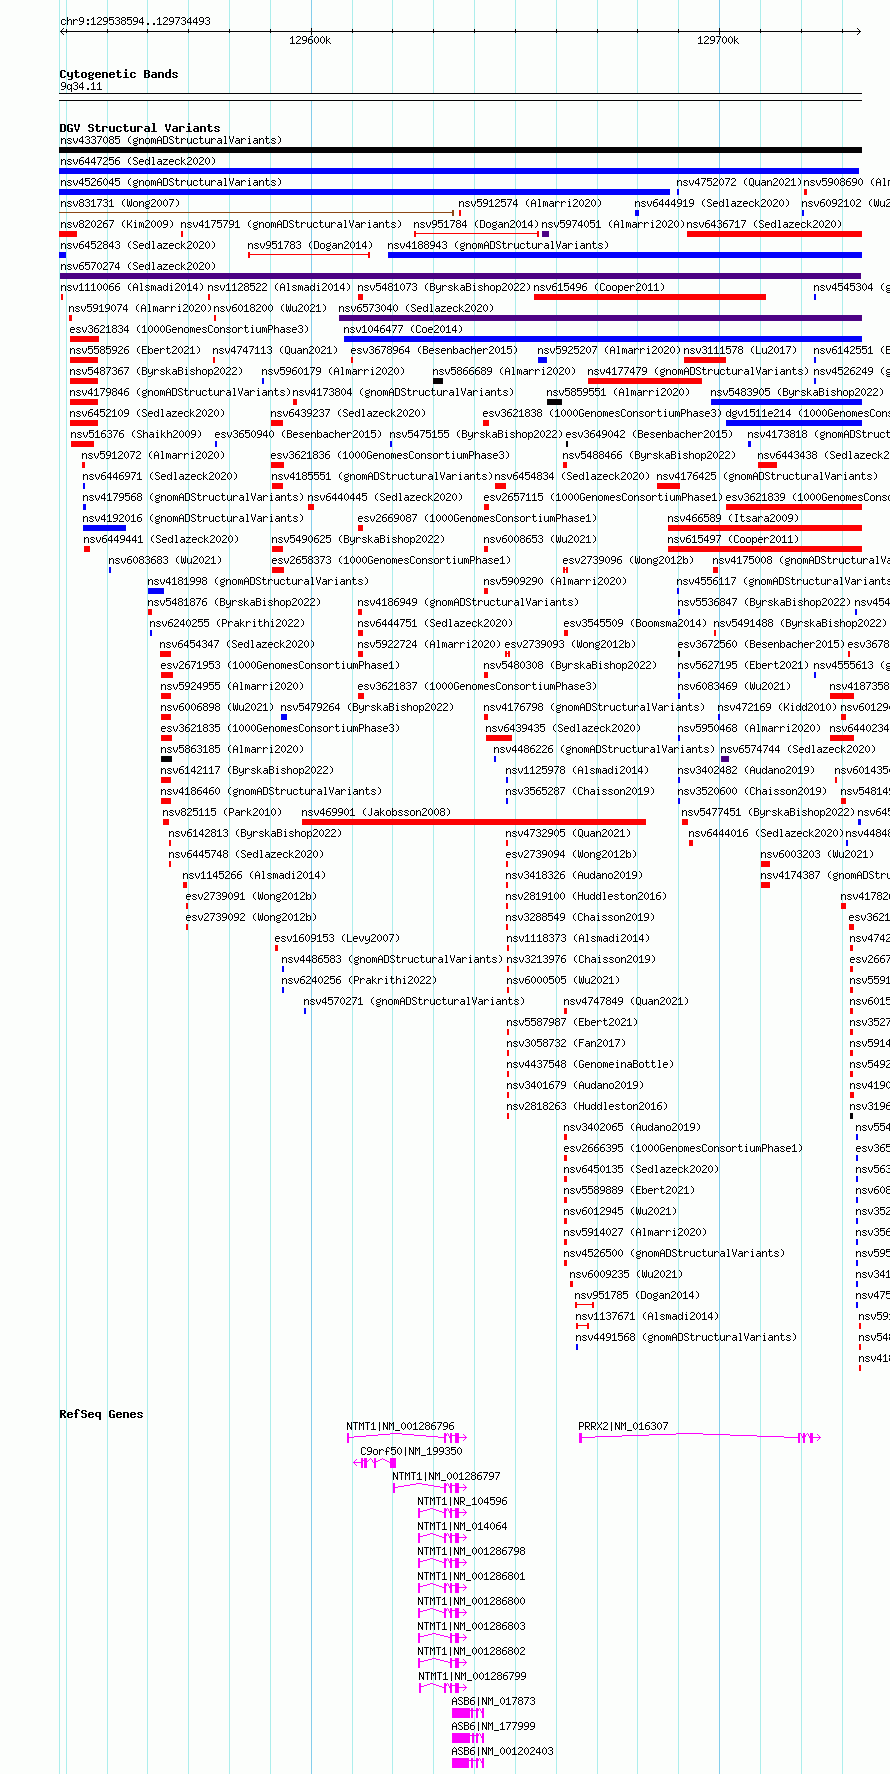This screenshot has height=1774, width=890.
Task: Open variant nsv5481073 (ByrskaBishop2022)
Action: tap(444, 287)
